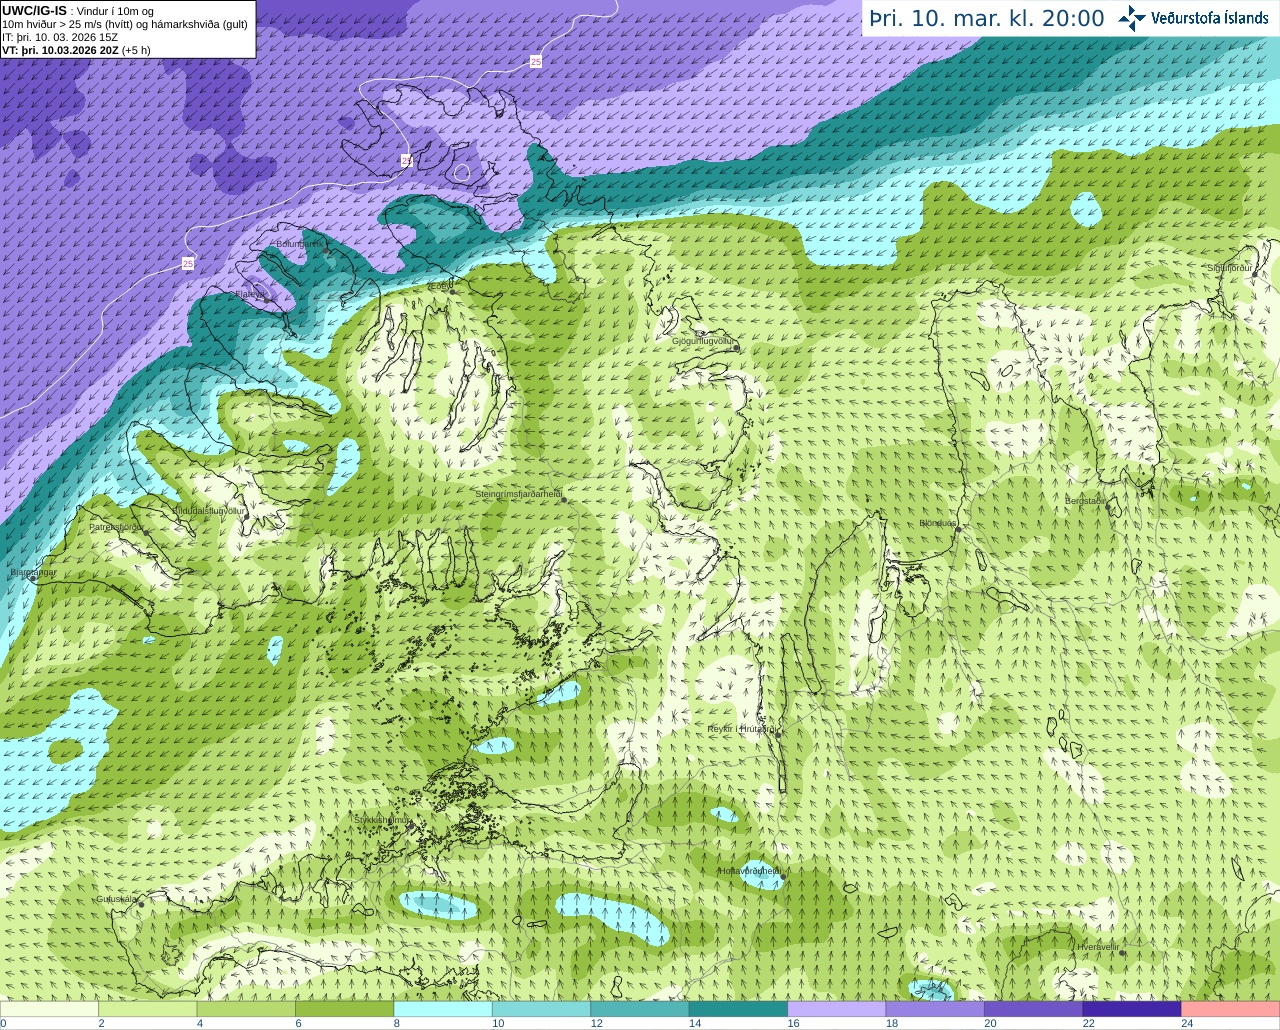Click the Hveravellir station marker
This screenshot has height=1030, width=1280.
tap(1121, 952)
